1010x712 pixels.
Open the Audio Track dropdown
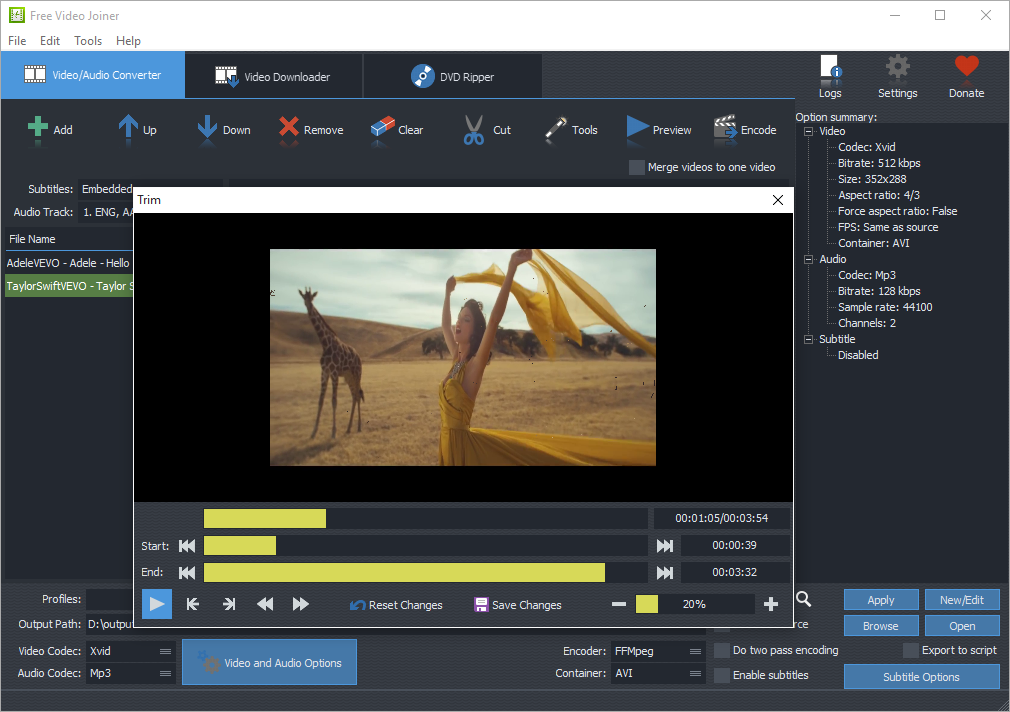tap(106, 212)
